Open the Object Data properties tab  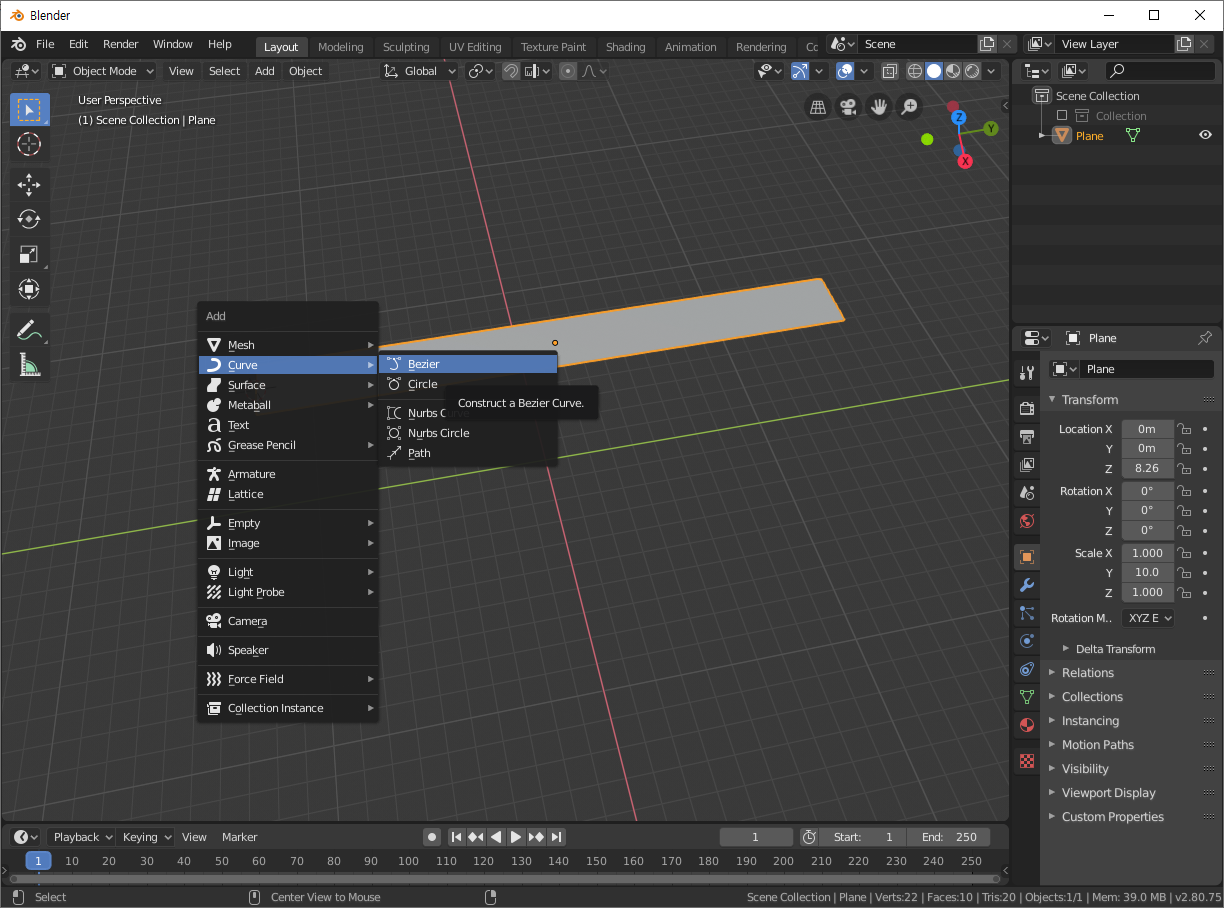pos(1026,697)
